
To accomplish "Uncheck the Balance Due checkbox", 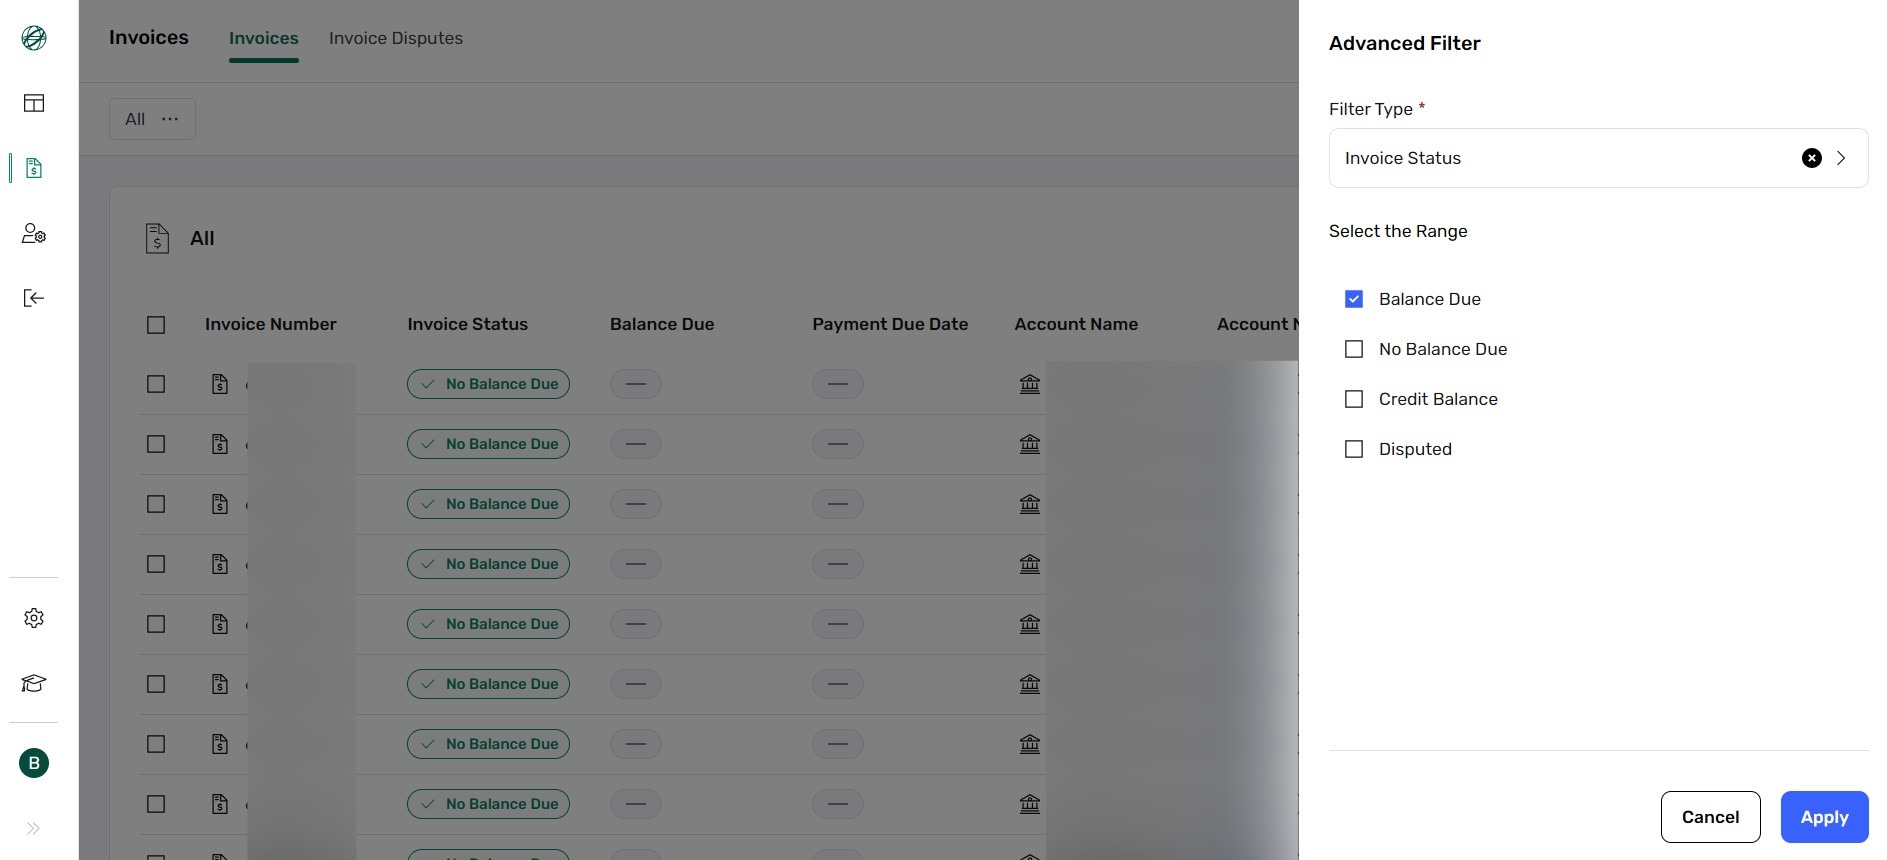I will point(1354,299).
